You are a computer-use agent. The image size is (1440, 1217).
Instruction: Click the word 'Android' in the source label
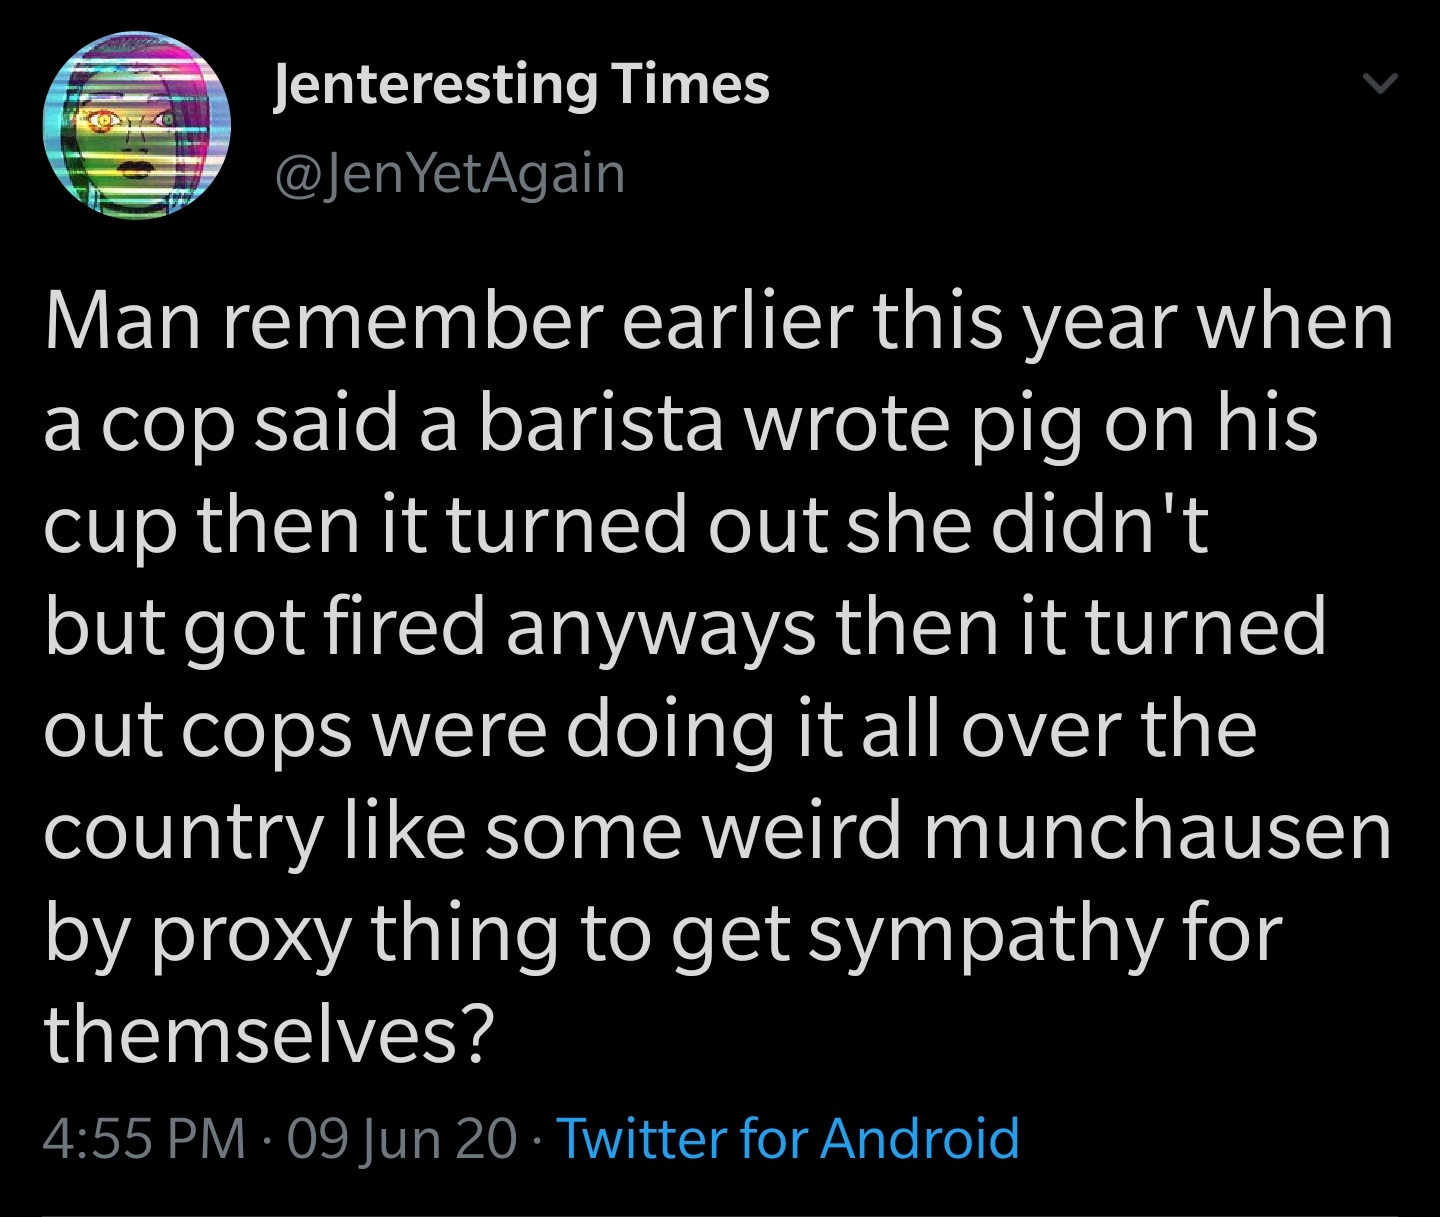click(x=920, y=1138)
